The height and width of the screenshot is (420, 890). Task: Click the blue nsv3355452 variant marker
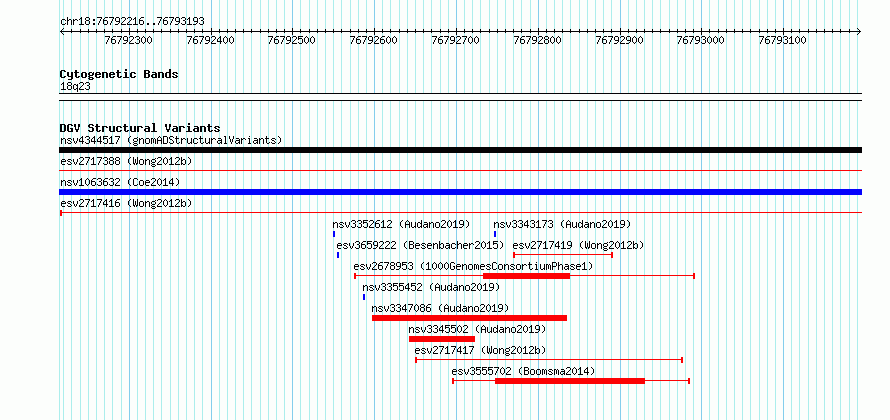point(364,297)
